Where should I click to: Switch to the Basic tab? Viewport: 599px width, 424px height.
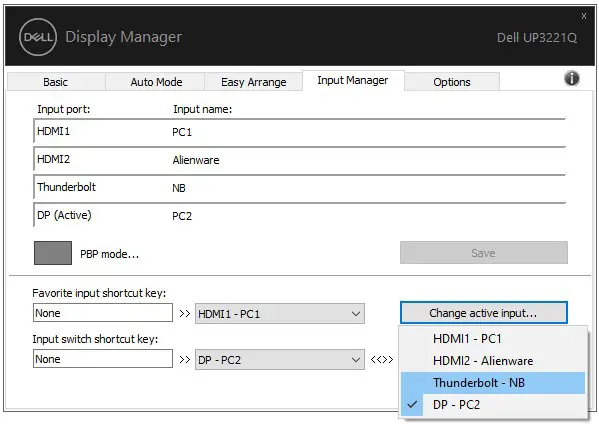pos(56,82)
